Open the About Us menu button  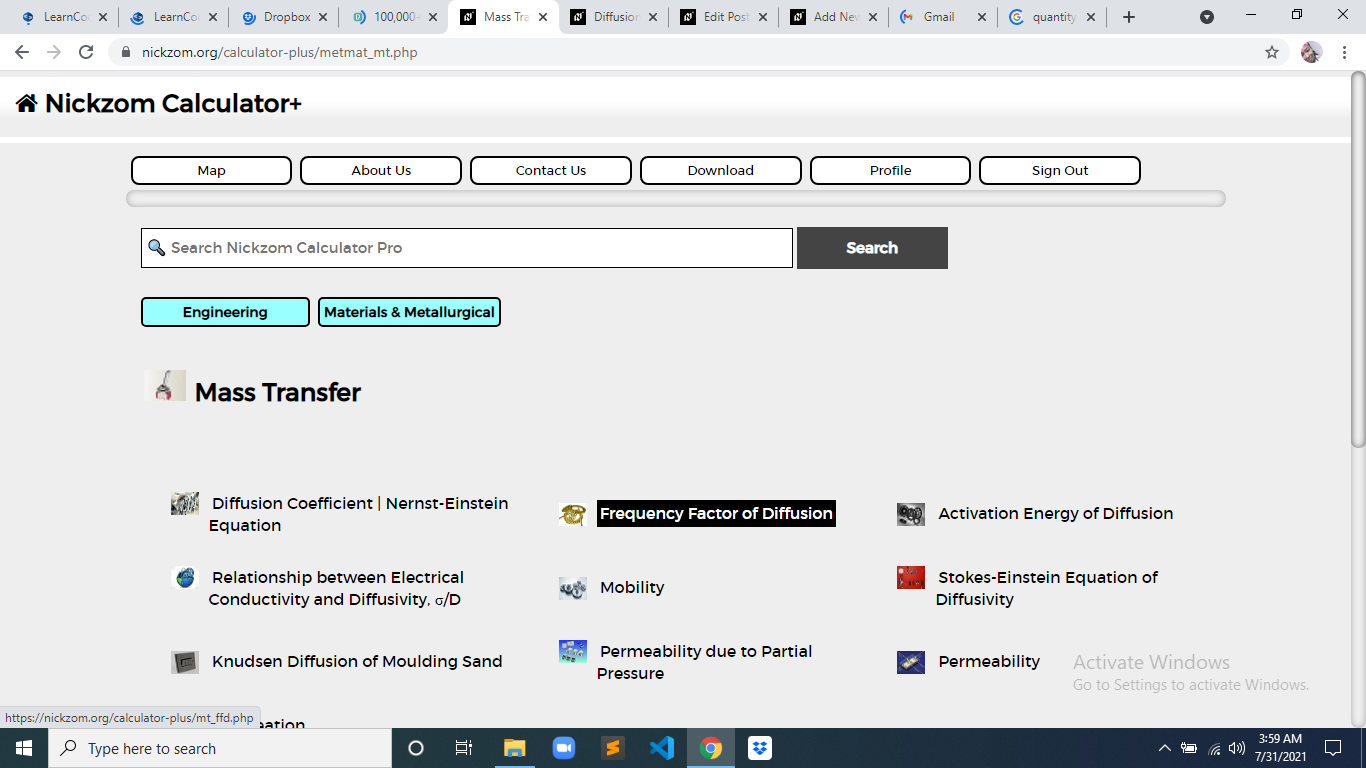(x=381, y=170)
